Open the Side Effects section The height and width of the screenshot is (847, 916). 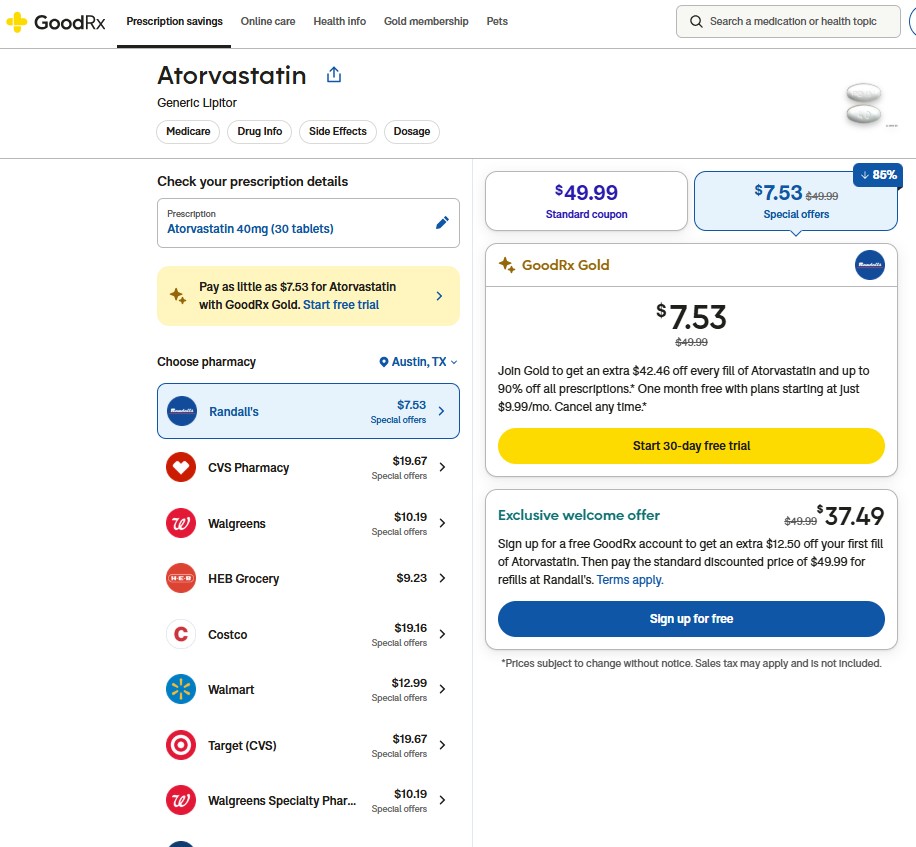coord(337,131)
